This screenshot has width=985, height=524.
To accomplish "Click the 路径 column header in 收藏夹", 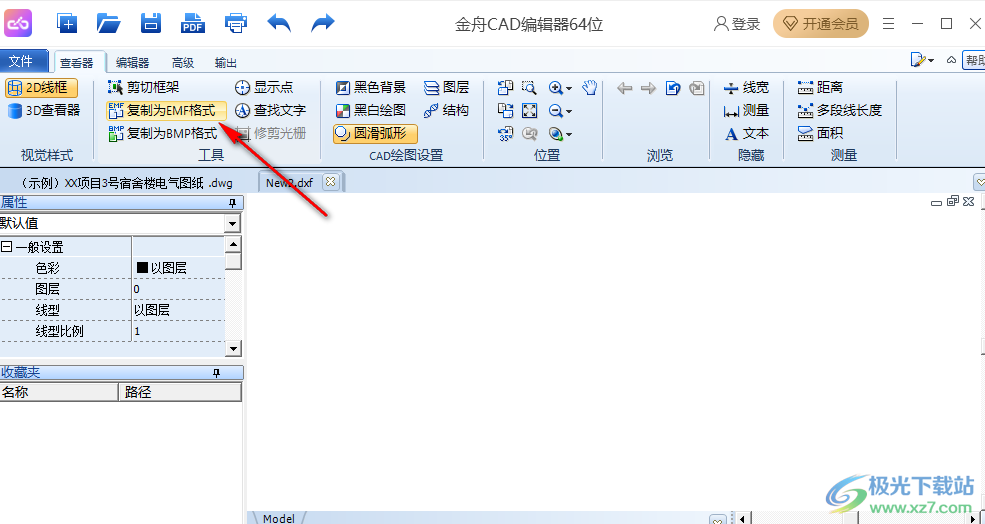I will pyautogui.click(x=180, y=393).
